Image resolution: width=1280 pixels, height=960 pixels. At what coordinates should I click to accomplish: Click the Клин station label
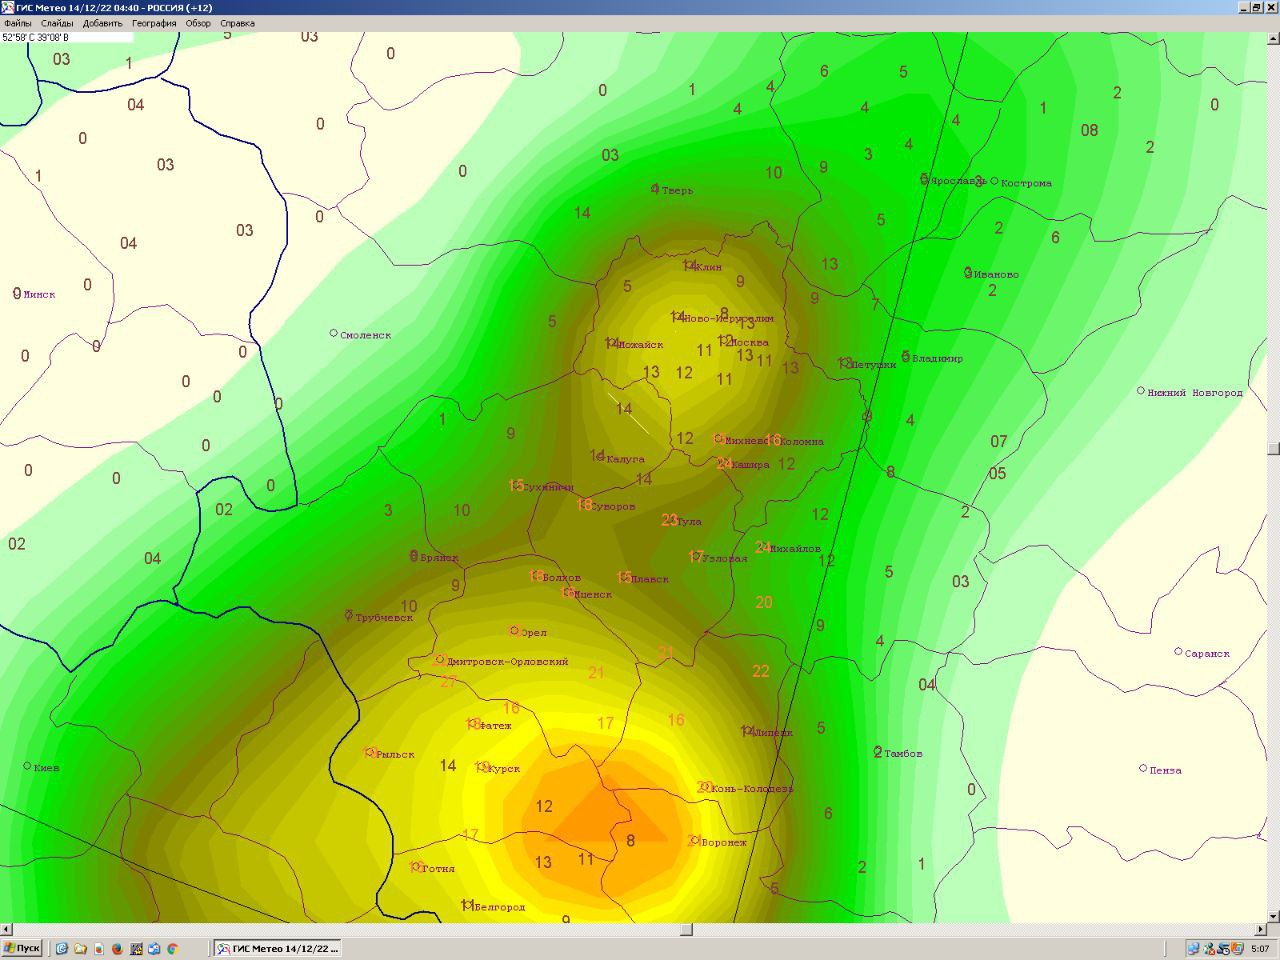point(708,268)
